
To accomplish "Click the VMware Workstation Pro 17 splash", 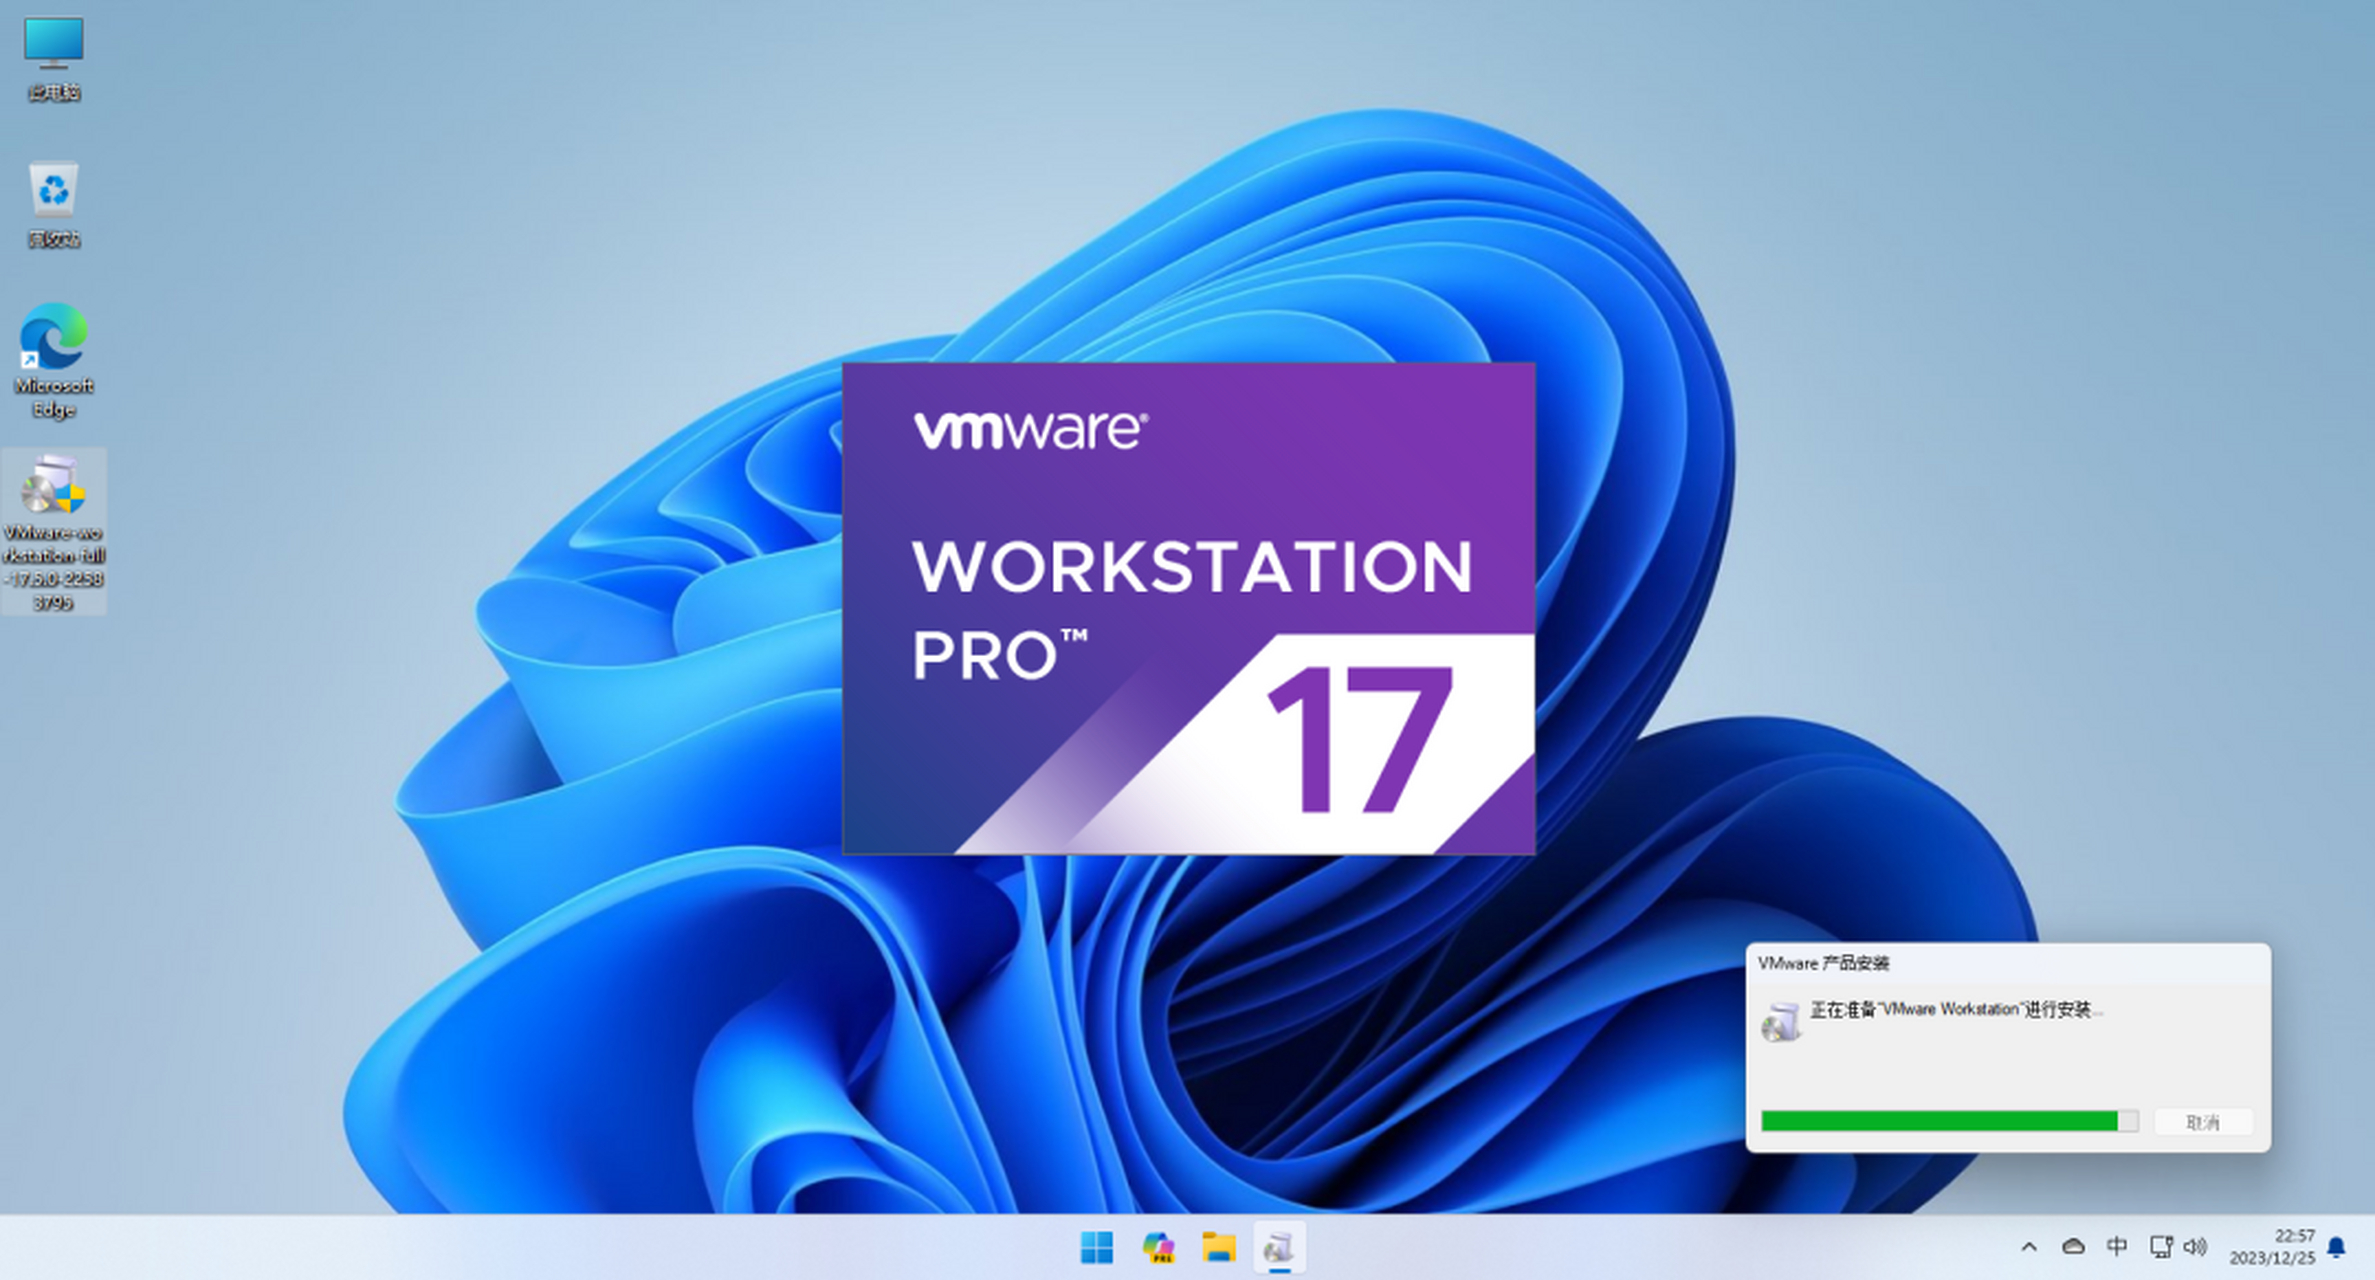I will [x=1189, y=608].
